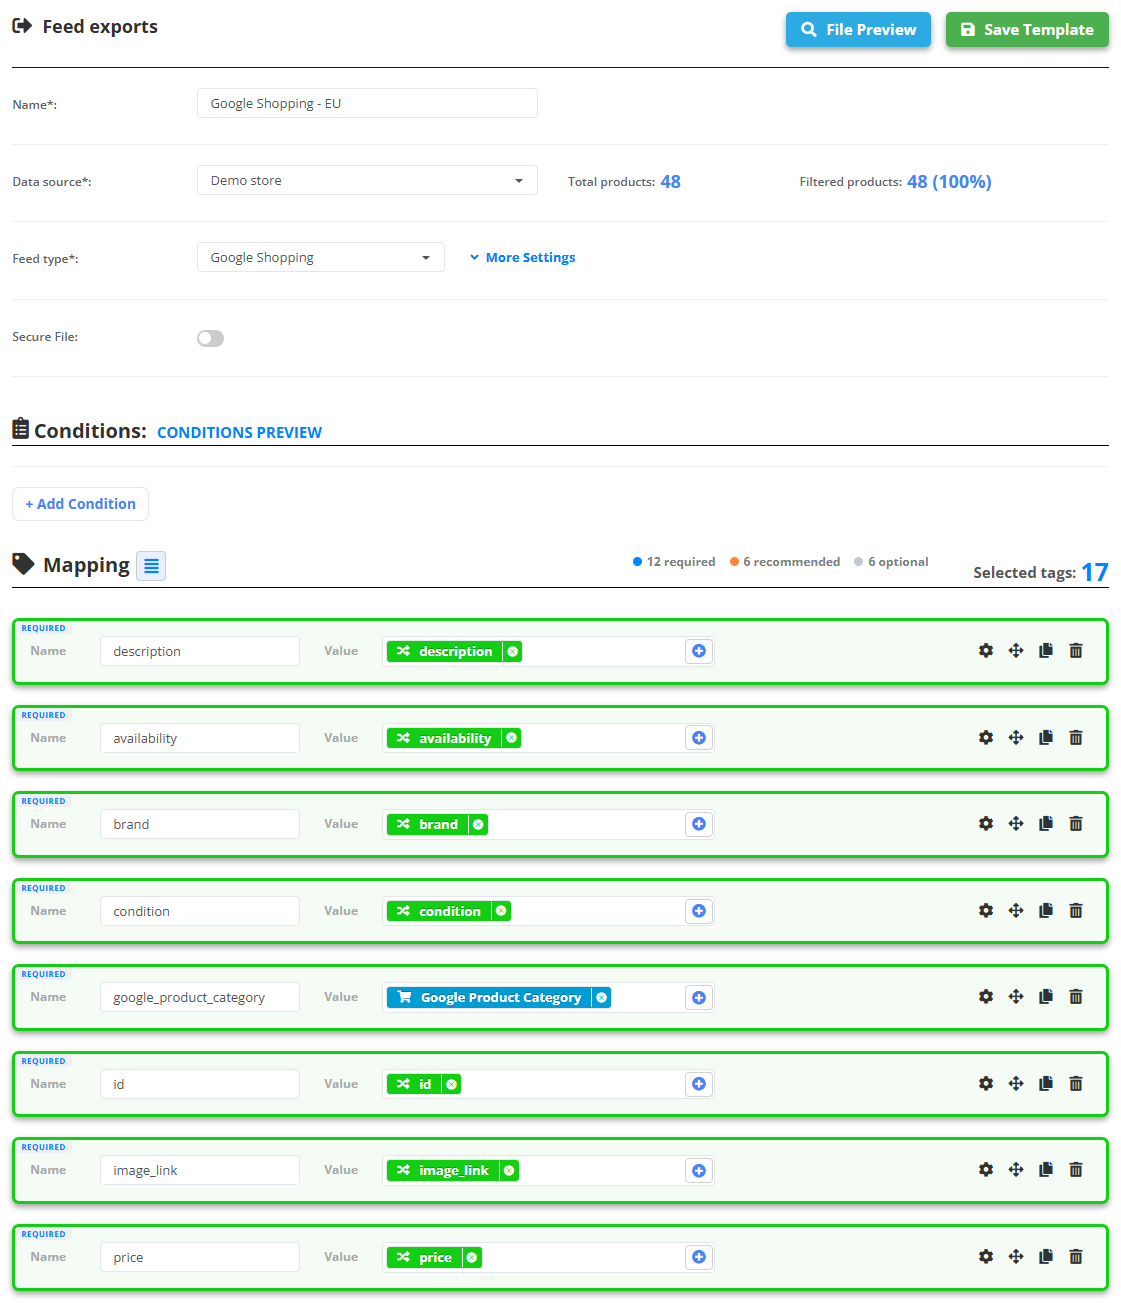Viewport: 1121px width, 1303px height.
Task: Click move handle on description row
Action: point(1016,651)
